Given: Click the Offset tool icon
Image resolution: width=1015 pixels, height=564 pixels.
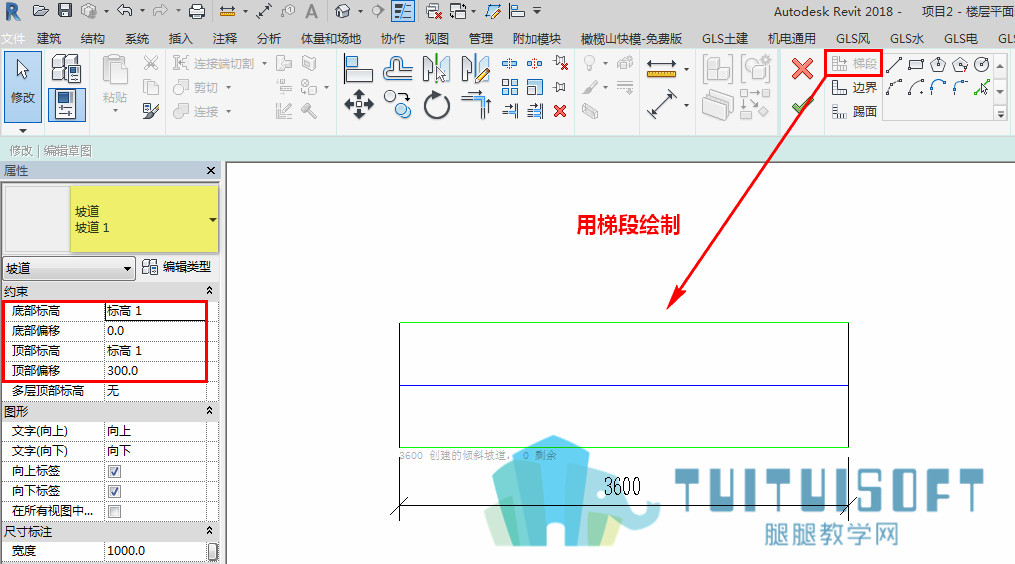Looking at the screenshot, I should click(397, 69).
